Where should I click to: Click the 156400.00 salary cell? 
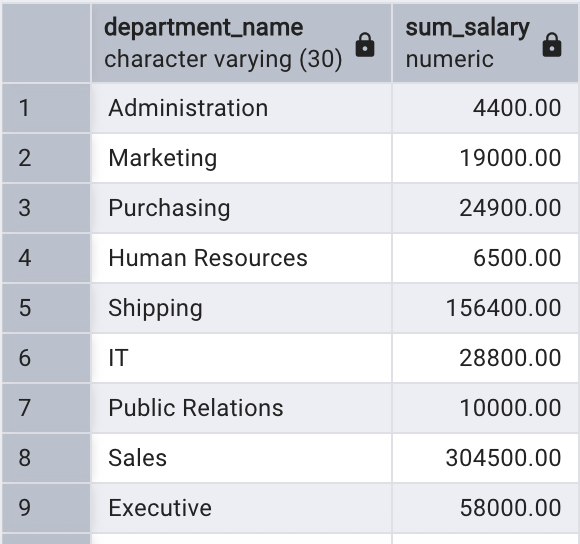(x=486, y=308)
